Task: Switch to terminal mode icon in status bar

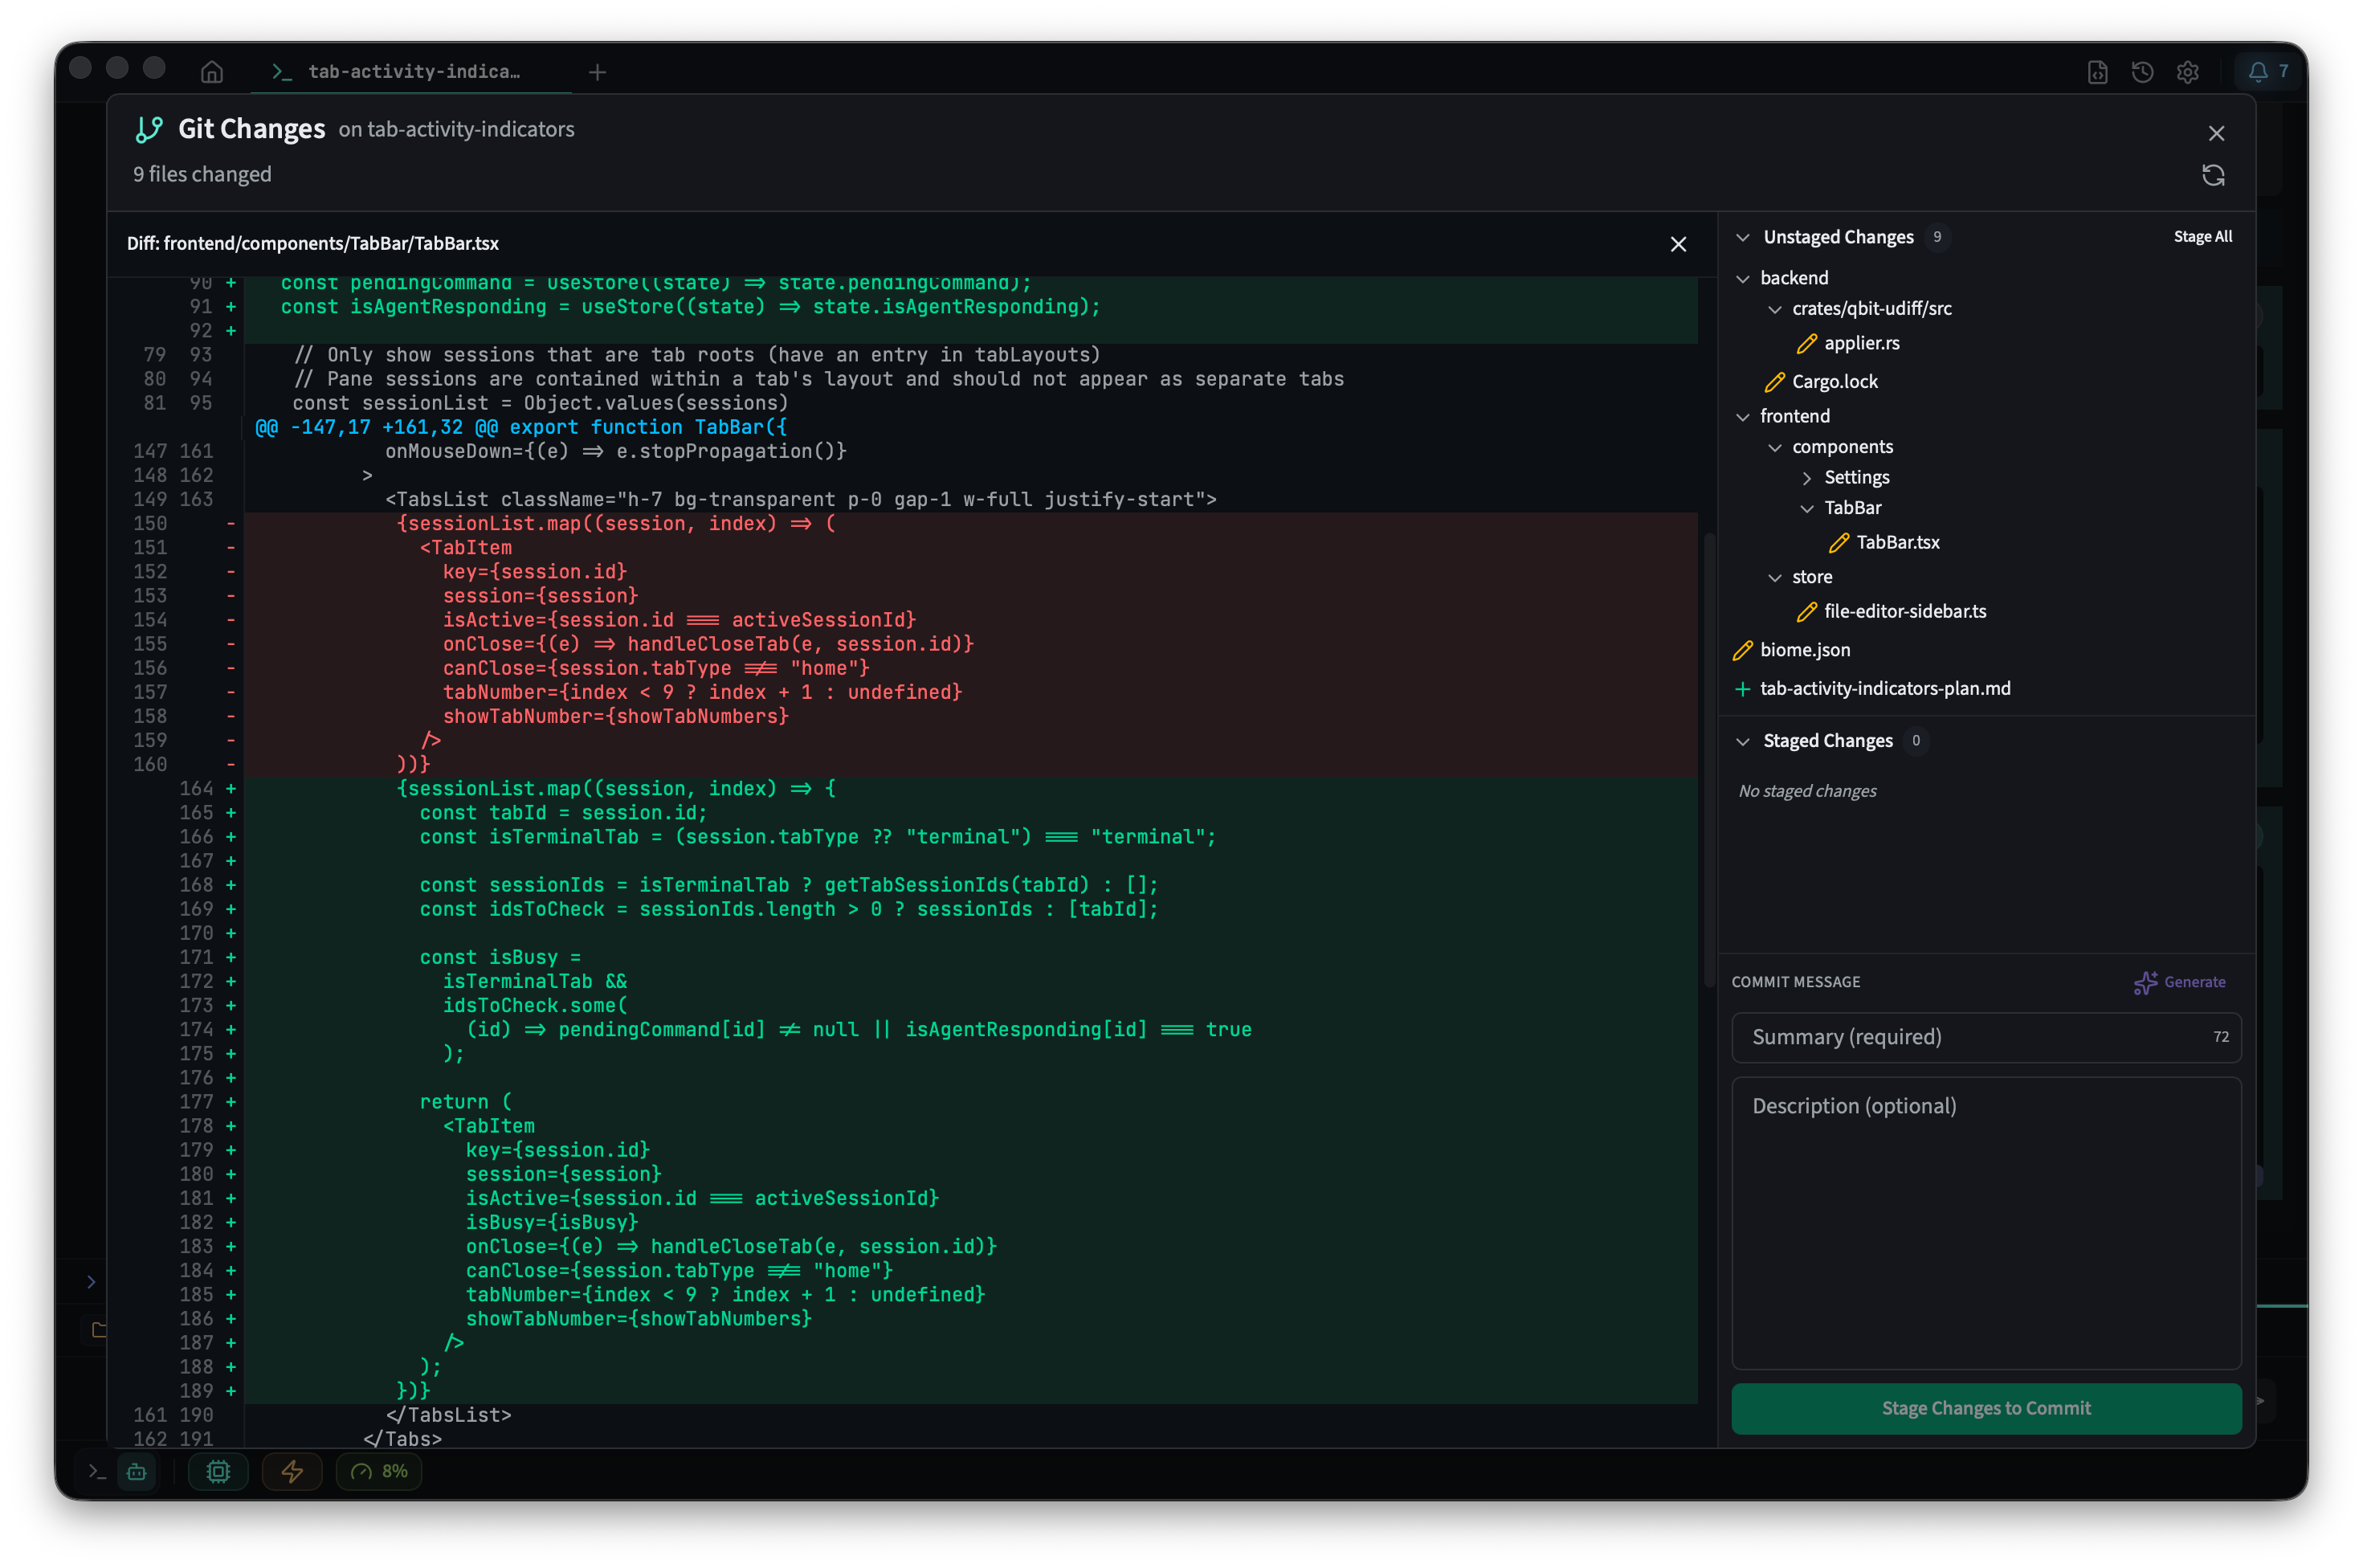Action: [x=97, y=1471]
